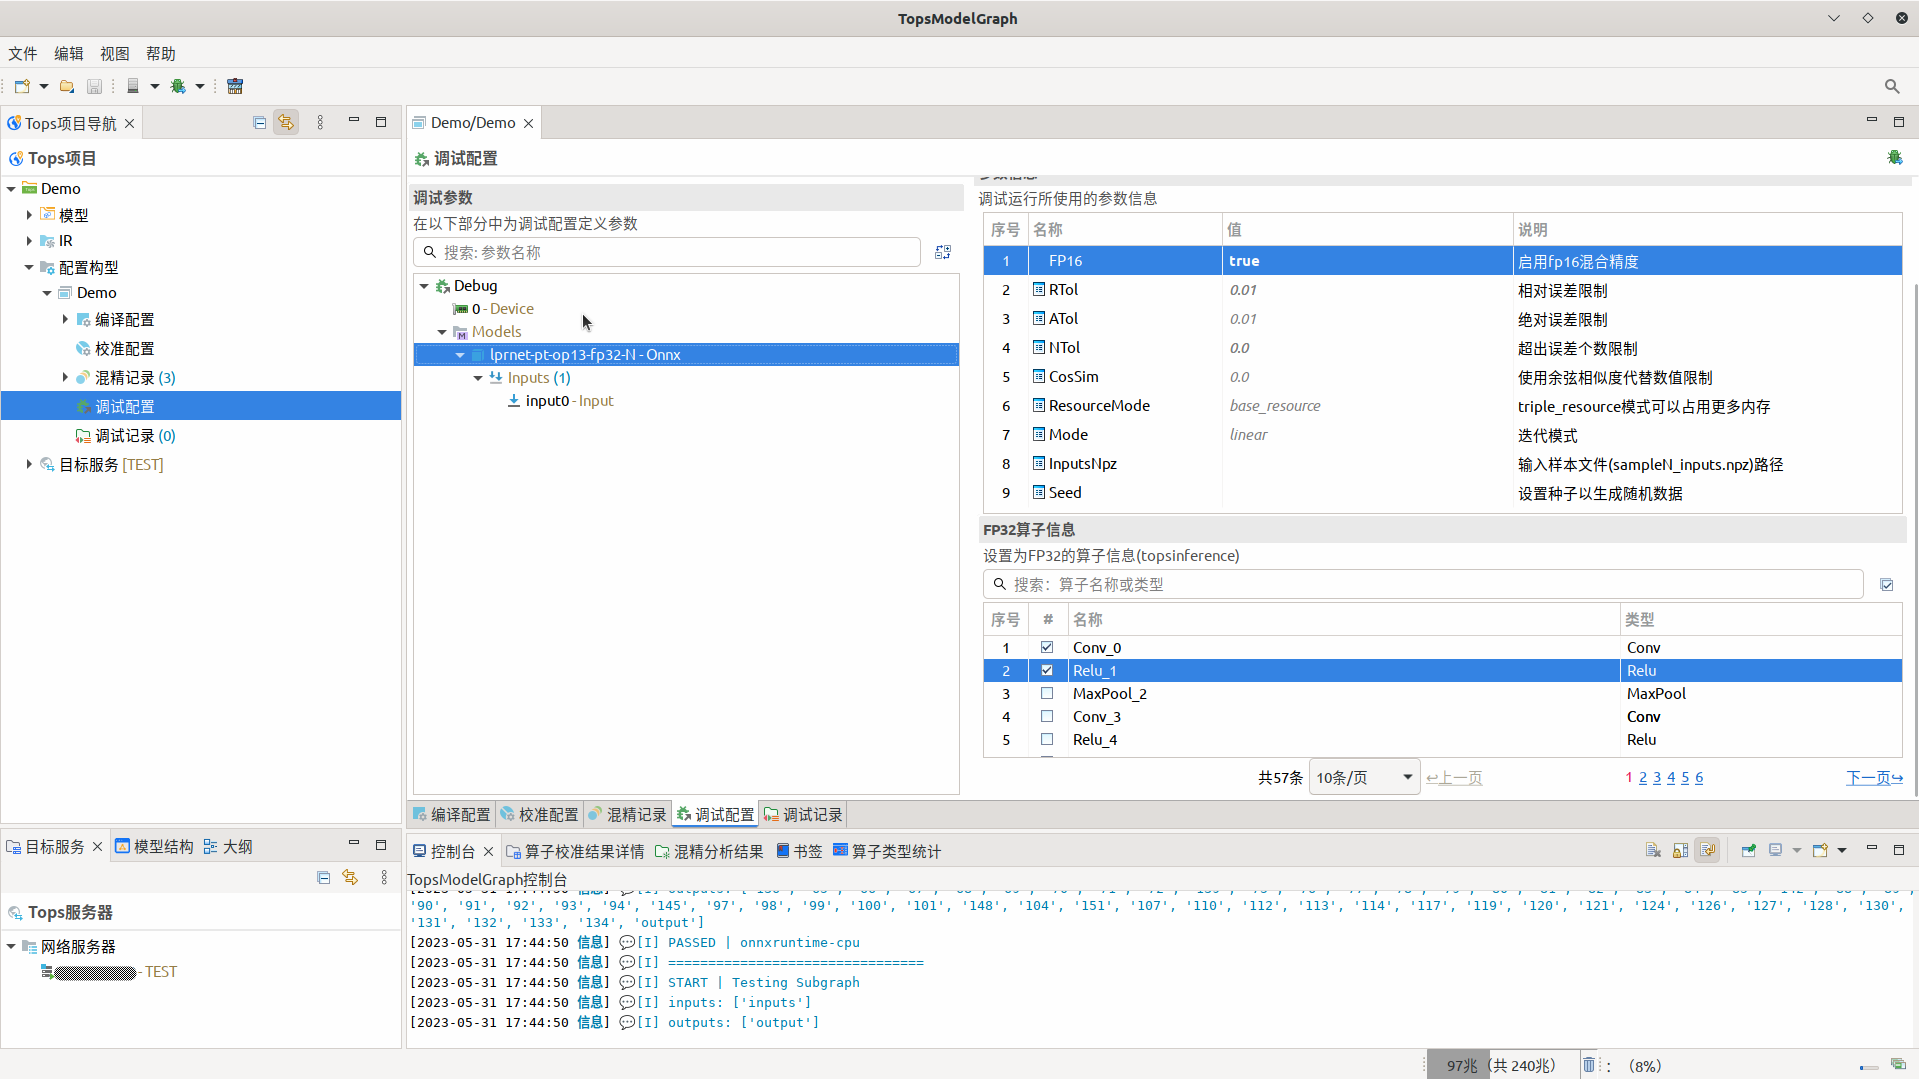The width and height of the screenshot is (1919, 1079).
Task: Collapse the 配置构型 tree node
Action: (29, 267)
